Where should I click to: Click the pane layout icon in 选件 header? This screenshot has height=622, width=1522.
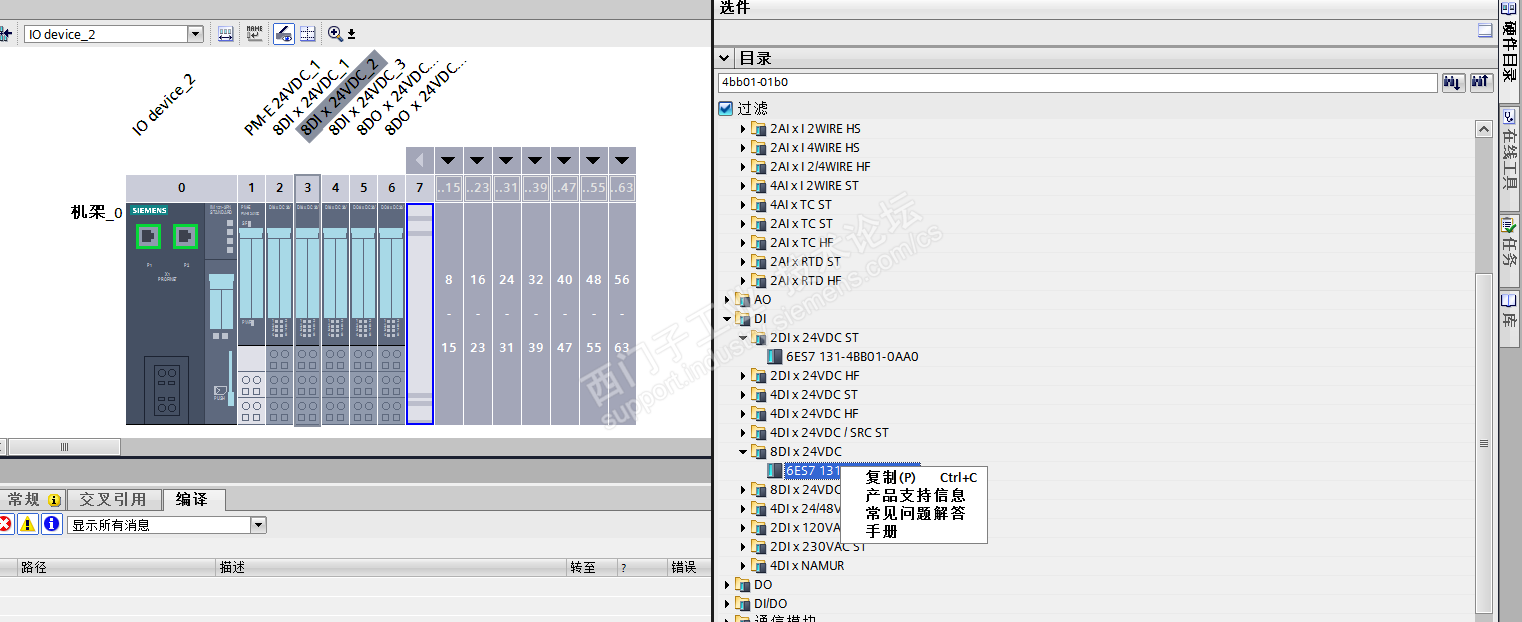tap(1485, 31)
